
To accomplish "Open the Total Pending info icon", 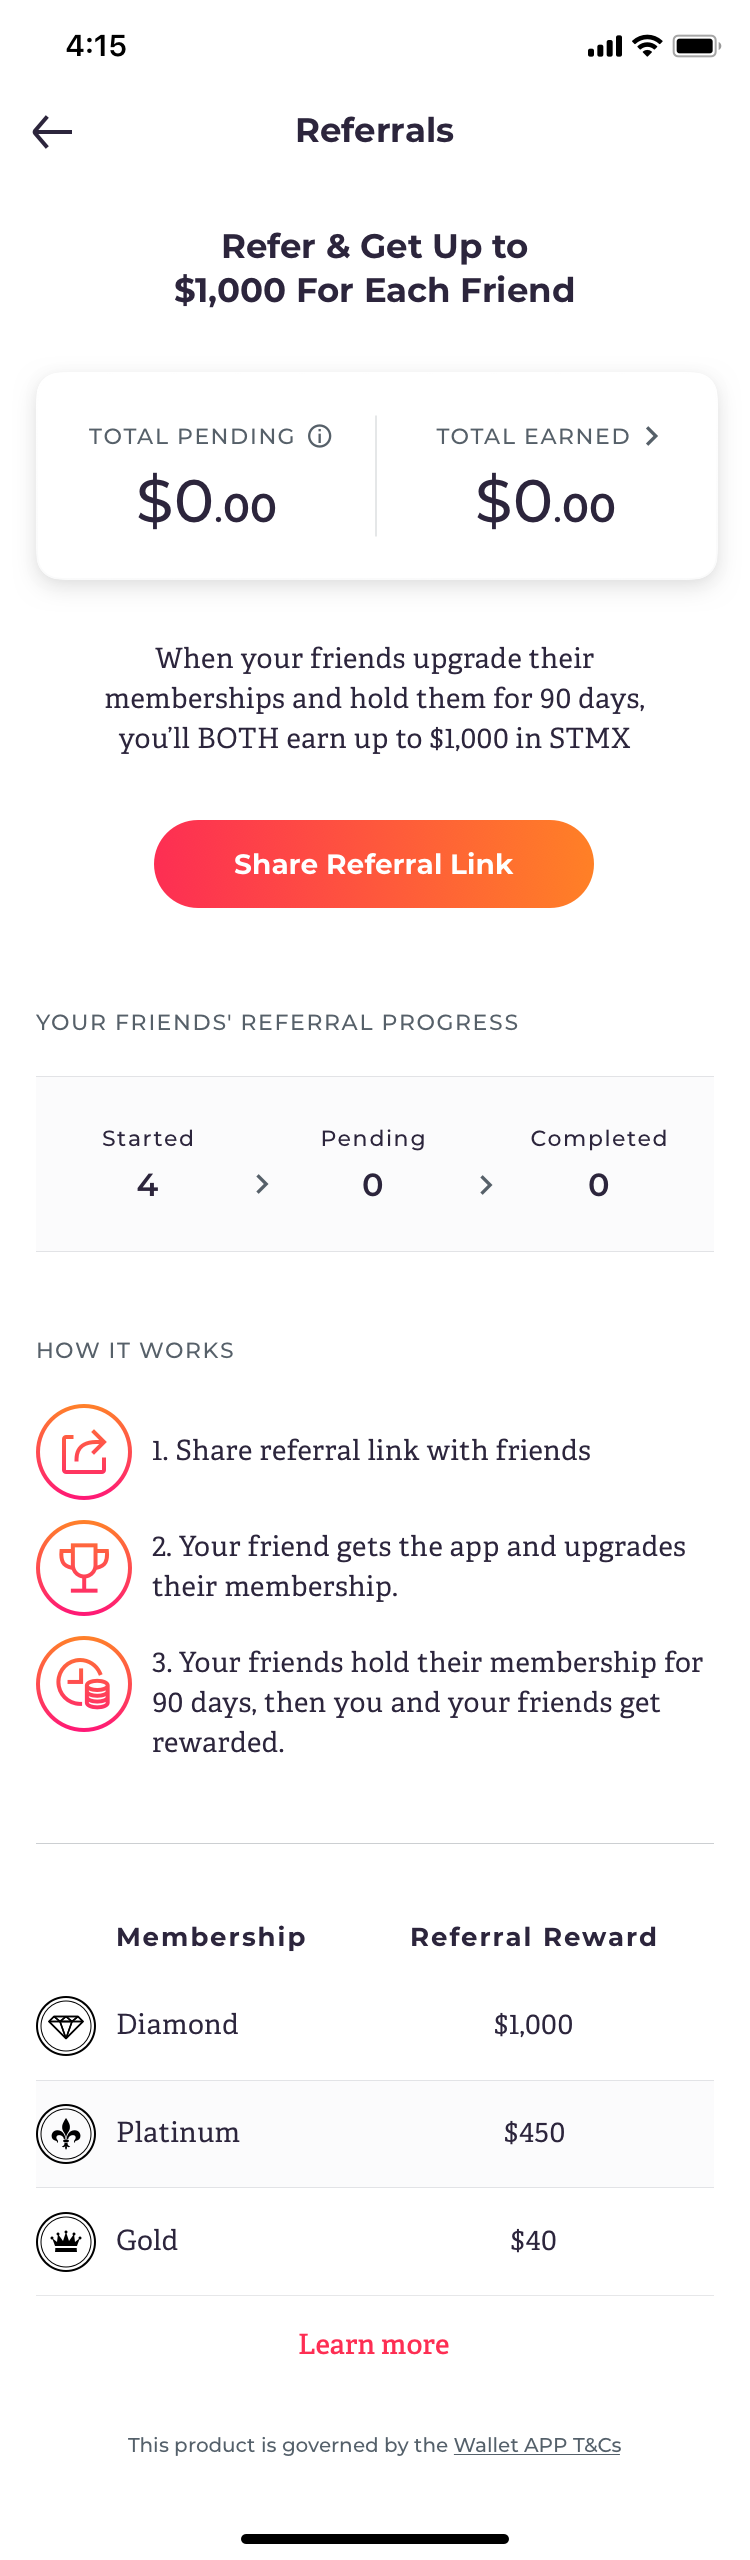I will (x=320, y=436).
